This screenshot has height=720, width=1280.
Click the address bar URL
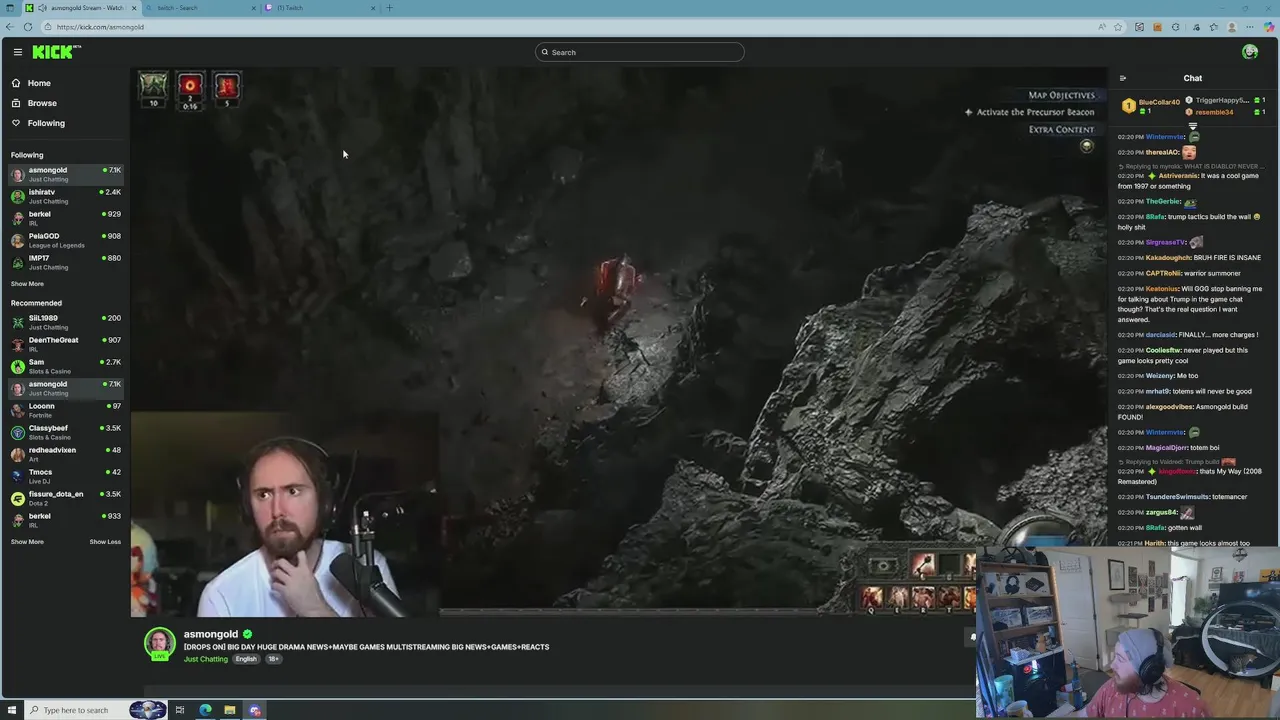click(100, 27)
